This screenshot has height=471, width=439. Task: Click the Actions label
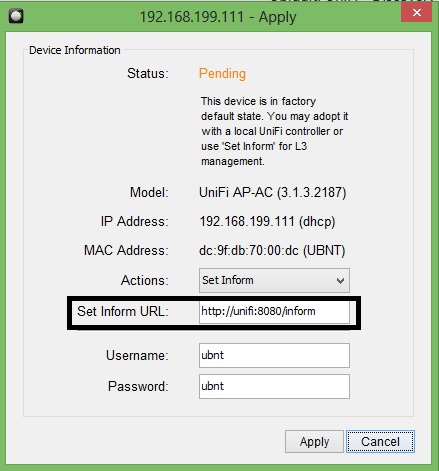145,280
